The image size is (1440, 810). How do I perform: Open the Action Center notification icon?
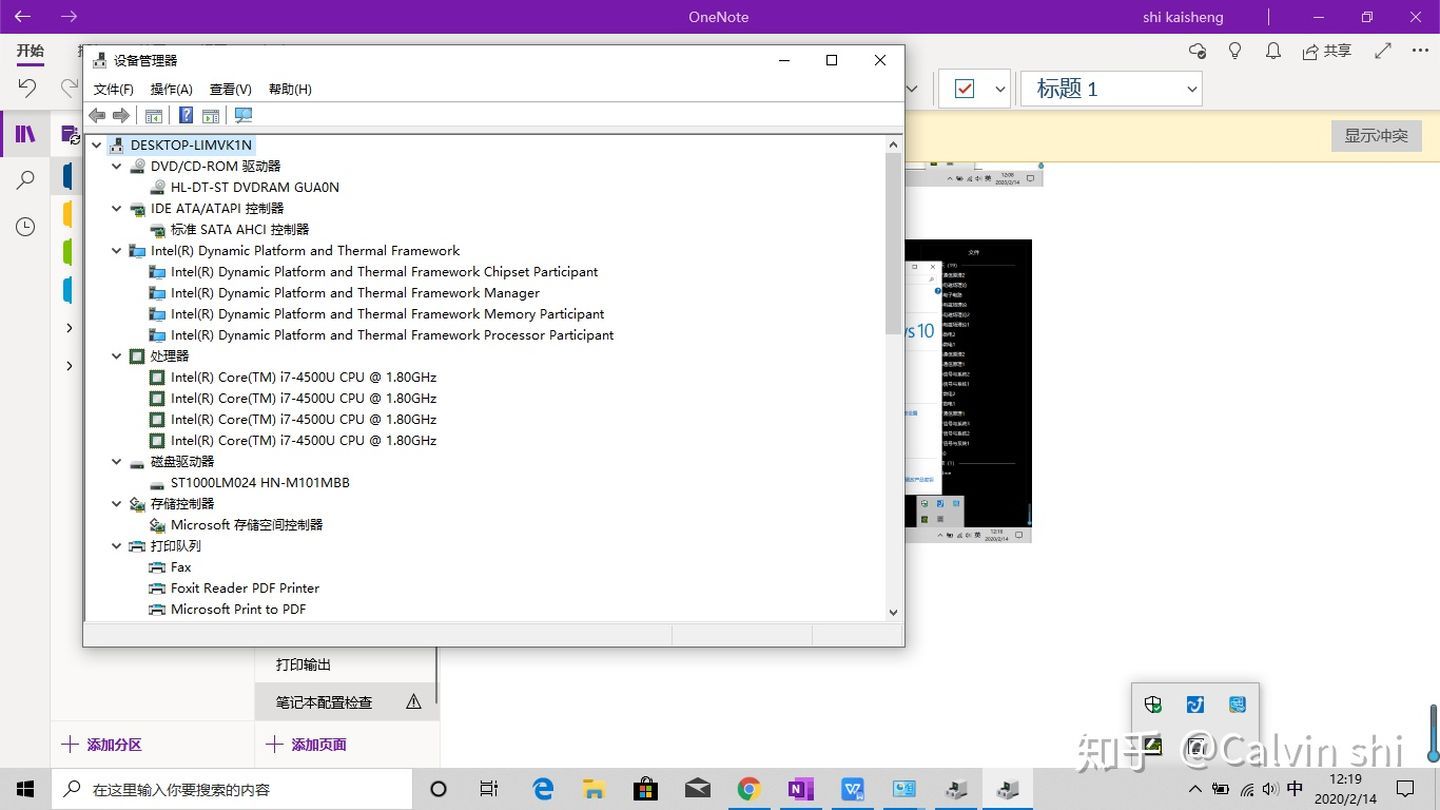click(x=1405, y=789)
